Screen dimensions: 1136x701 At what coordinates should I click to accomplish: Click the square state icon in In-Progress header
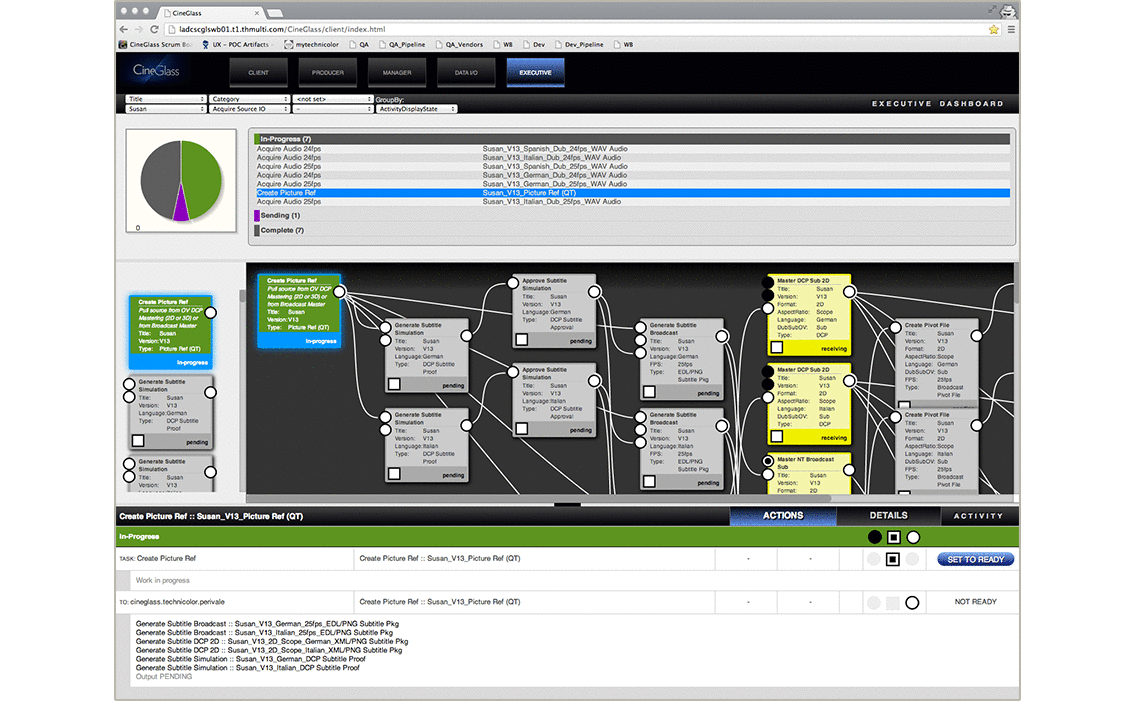(x=894, y=537)
